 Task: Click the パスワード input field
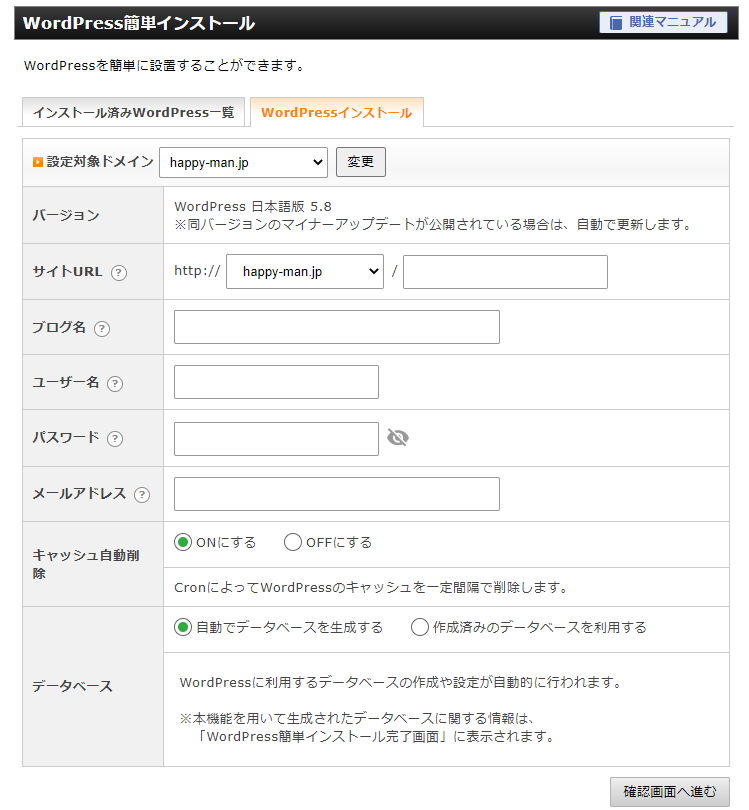point(276,439)
